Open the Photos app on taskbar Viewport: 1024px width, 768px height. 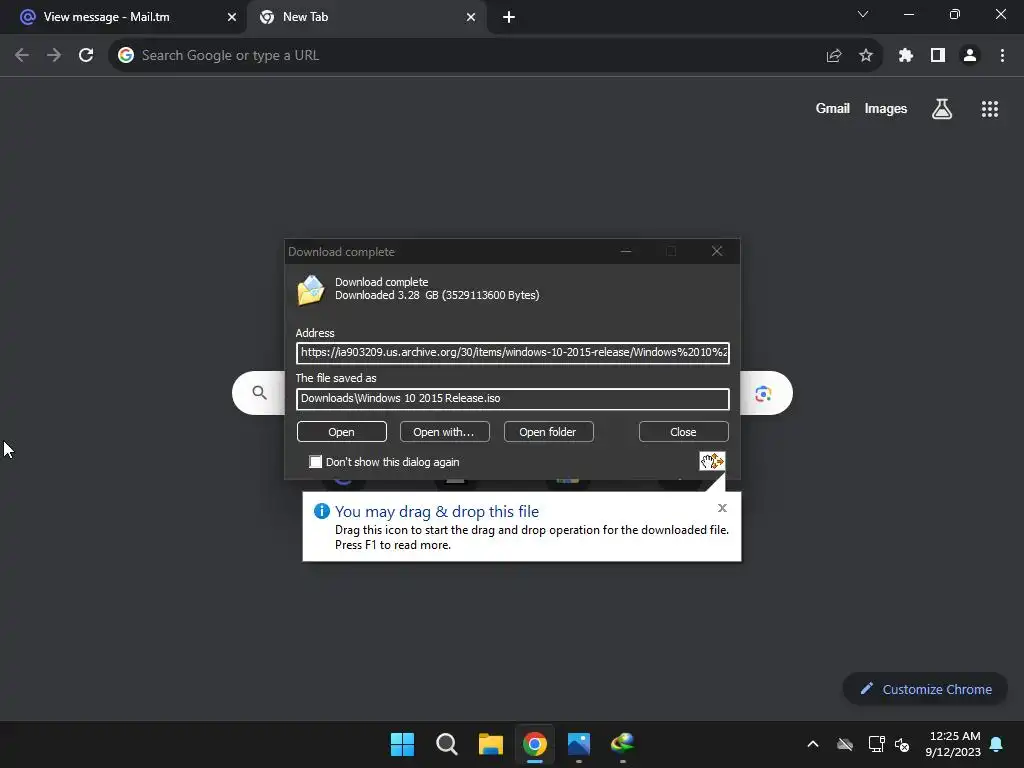(x=579, y=744)
